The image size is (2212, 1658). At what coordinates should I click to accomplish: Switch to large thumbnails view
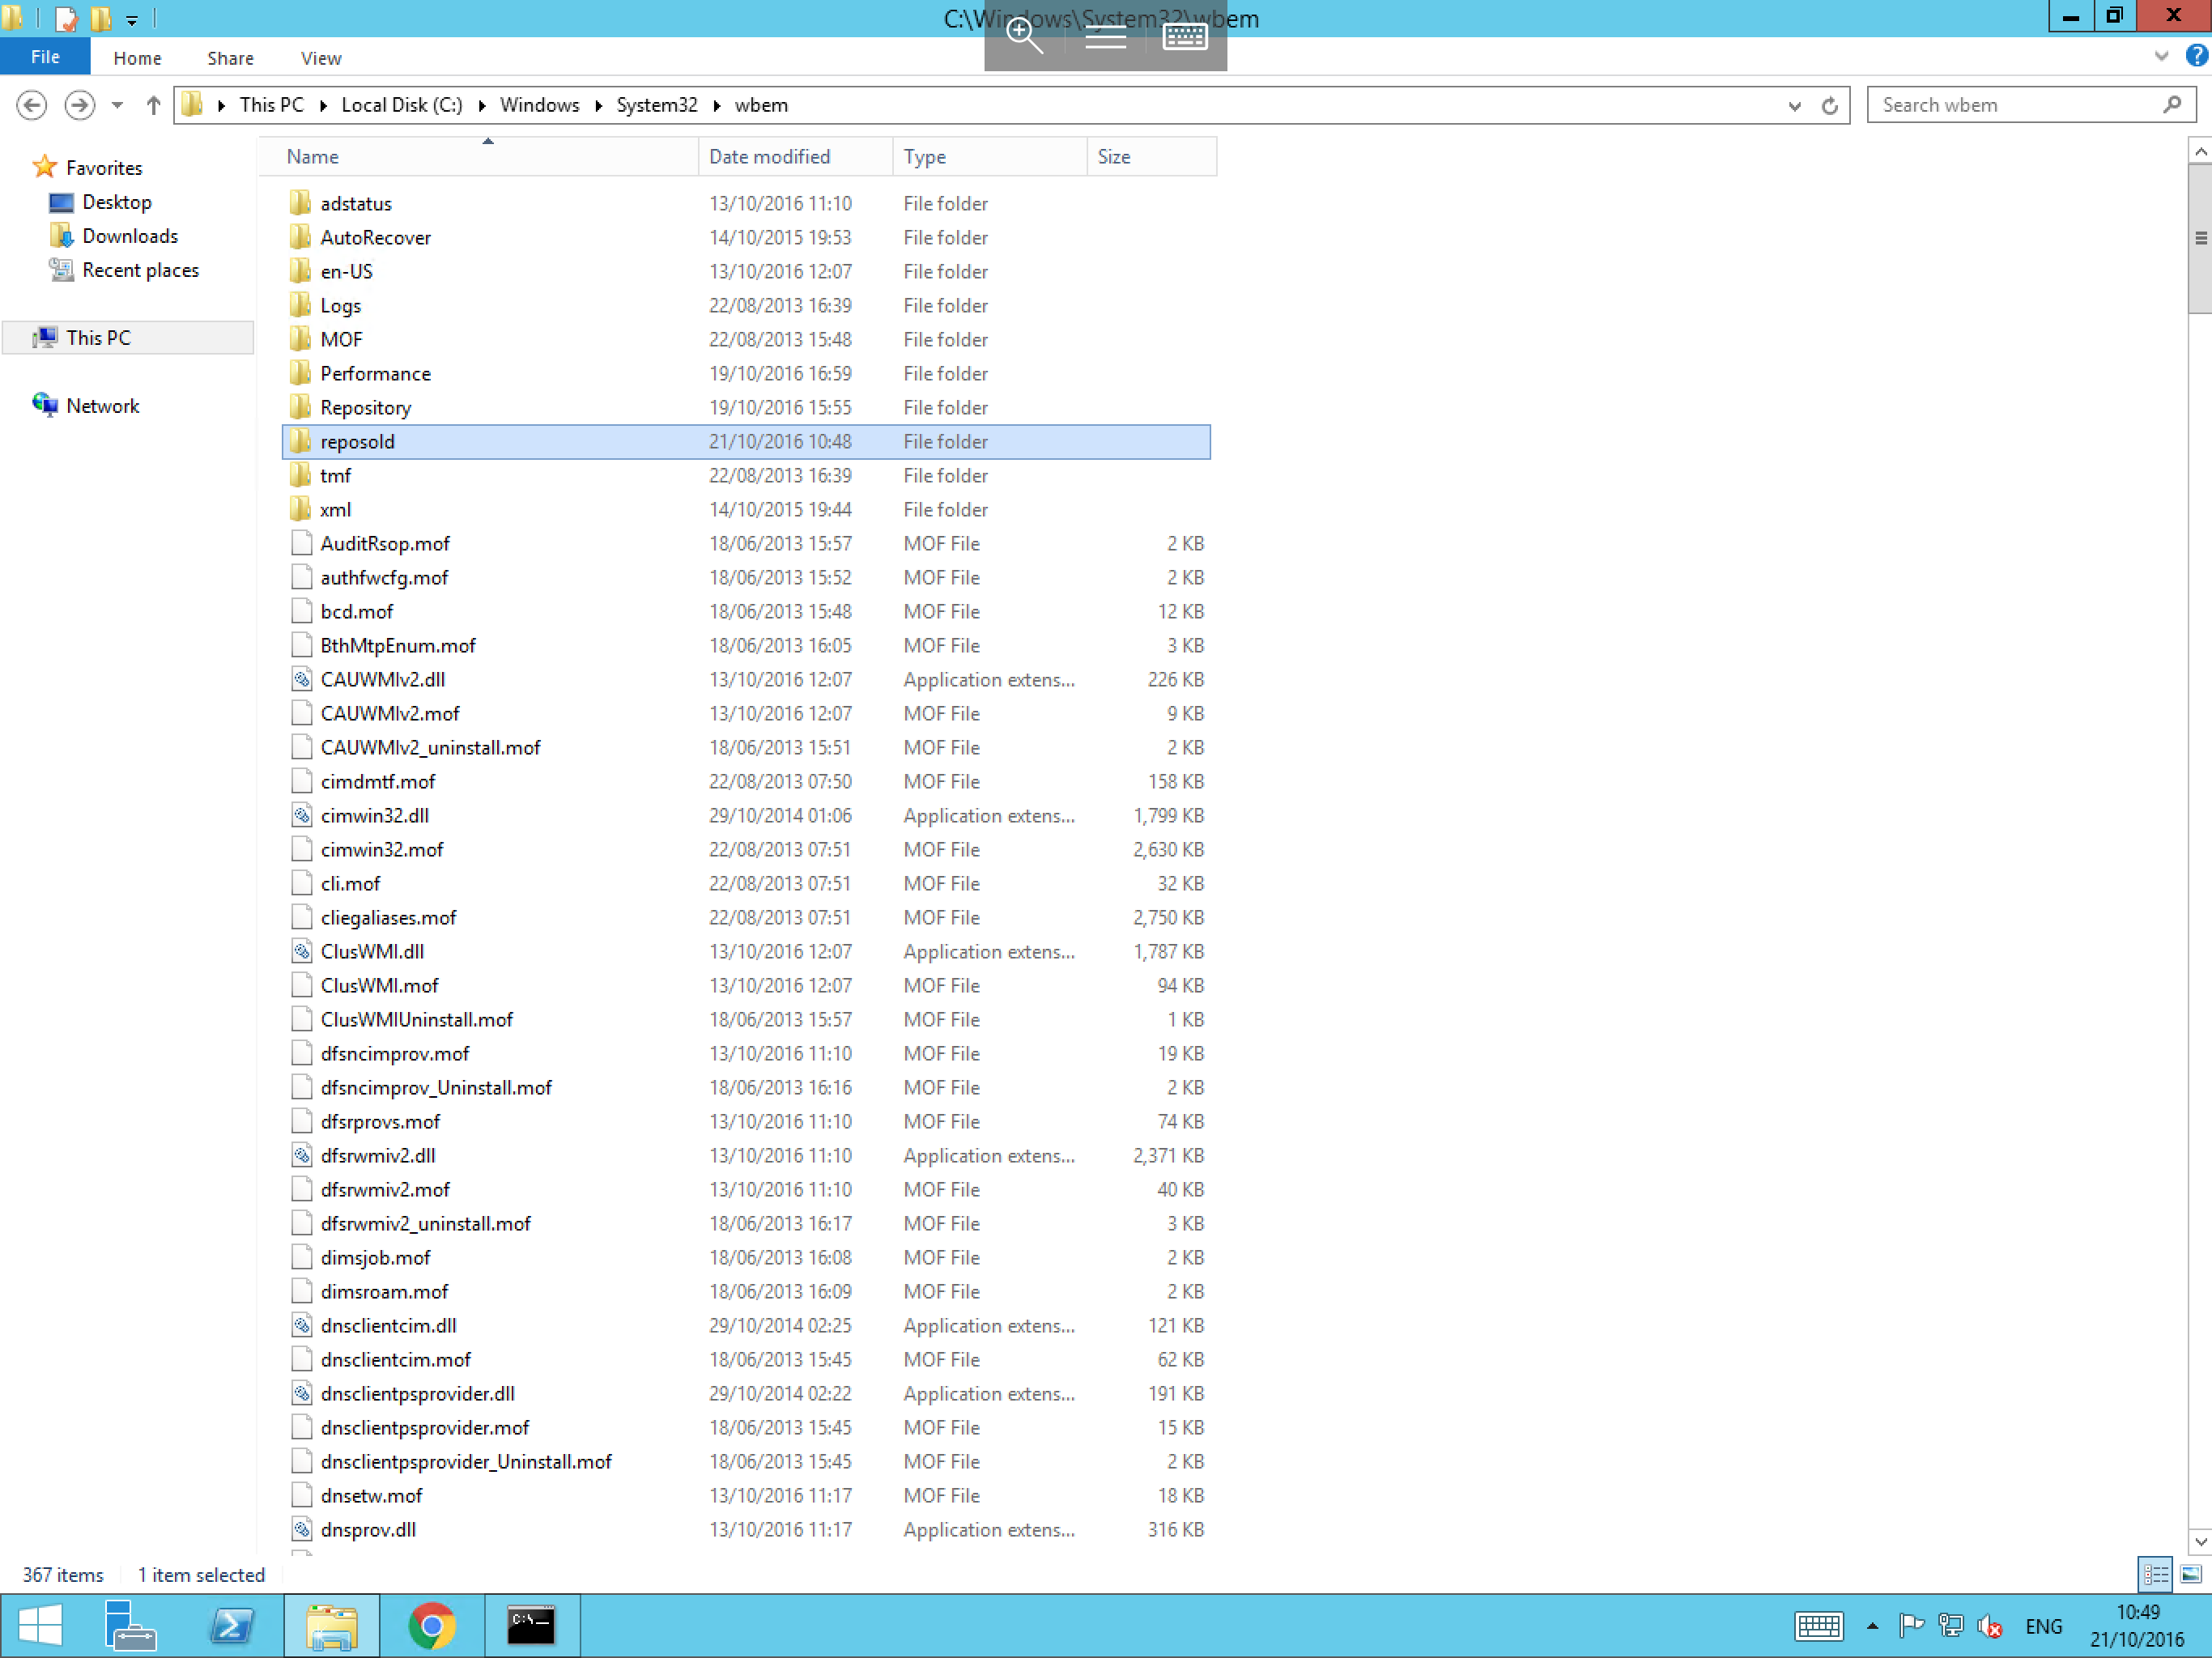pyautogui.click(x=2190, y=1575)
